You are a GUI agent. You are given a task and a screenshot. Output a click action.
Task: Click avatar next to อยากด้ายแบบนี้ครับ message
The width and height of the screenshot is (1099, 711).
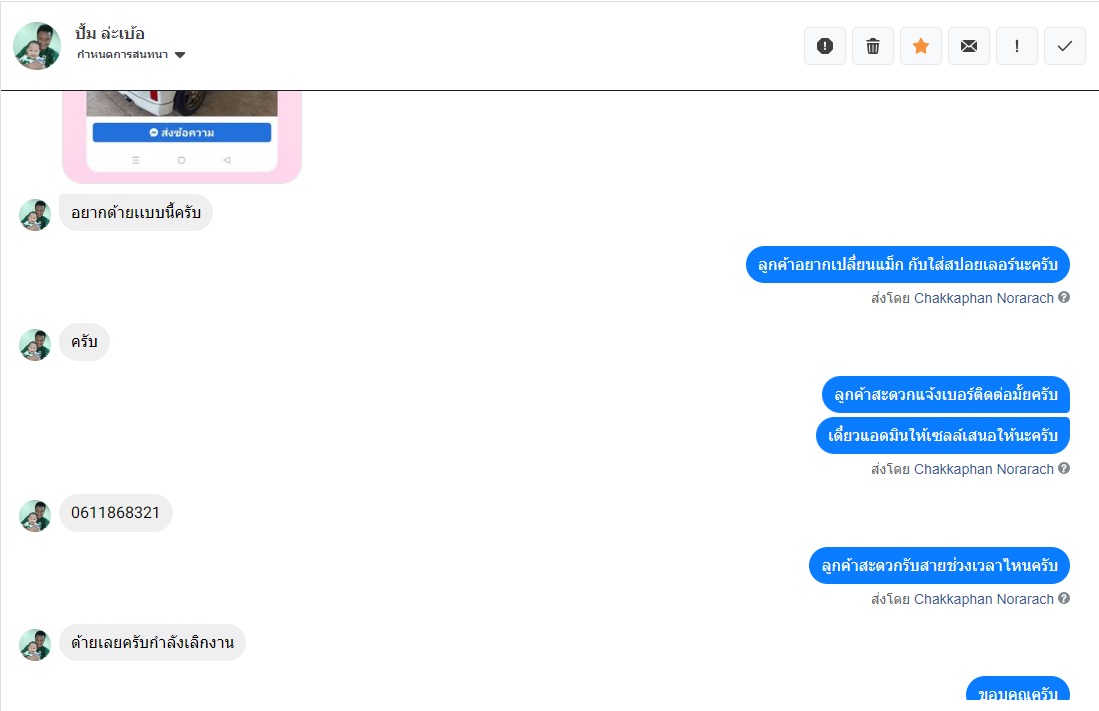[35, 215]
